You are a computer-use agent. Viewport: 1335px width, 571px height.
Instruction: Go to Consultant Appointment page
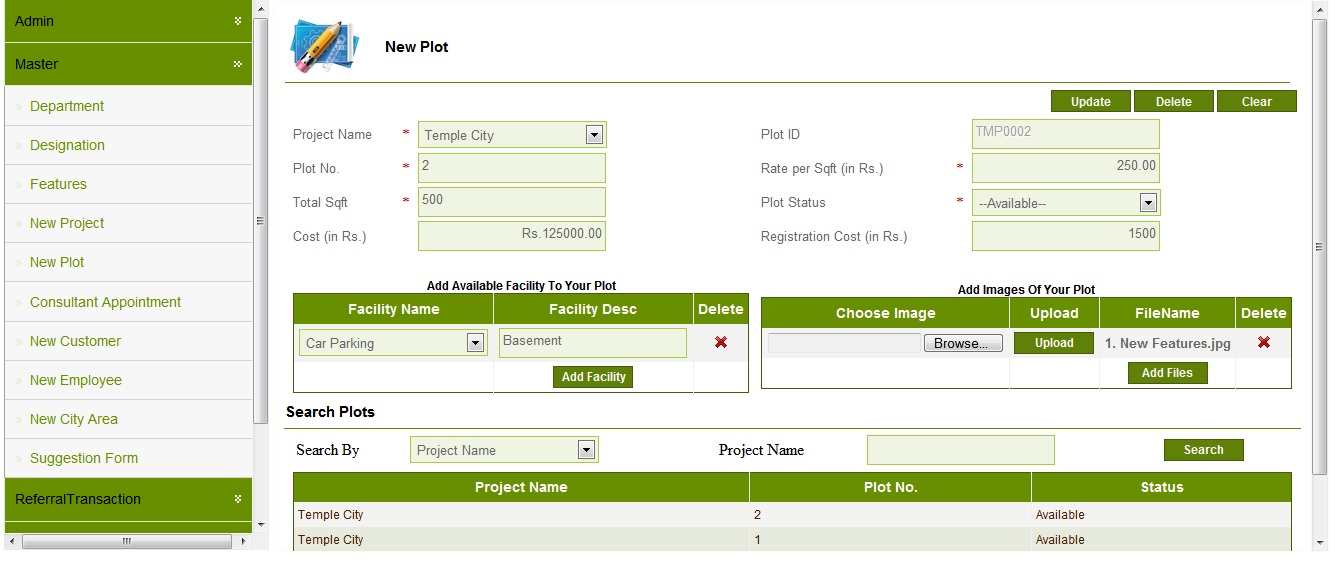click(x=105, y=302)
